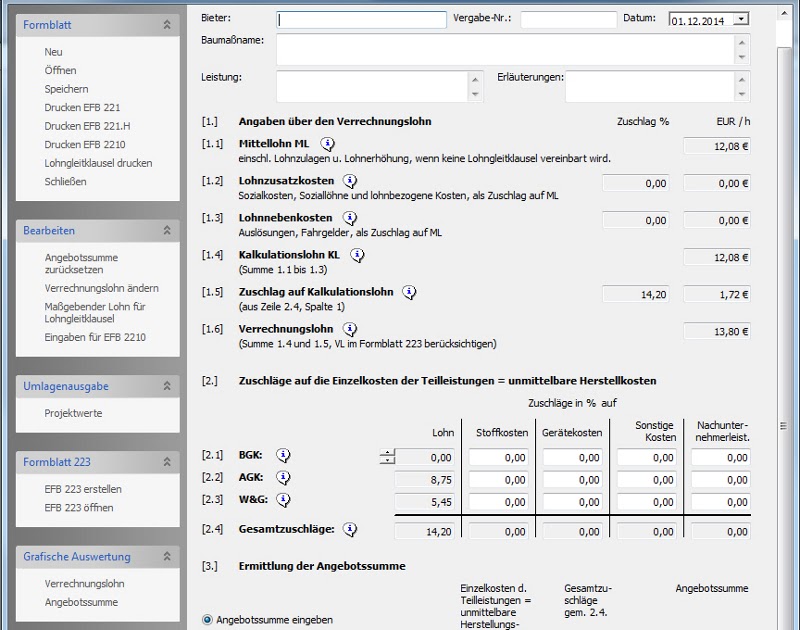Open Verrechnungslohn graphic evaluation link

coord(84,584)
